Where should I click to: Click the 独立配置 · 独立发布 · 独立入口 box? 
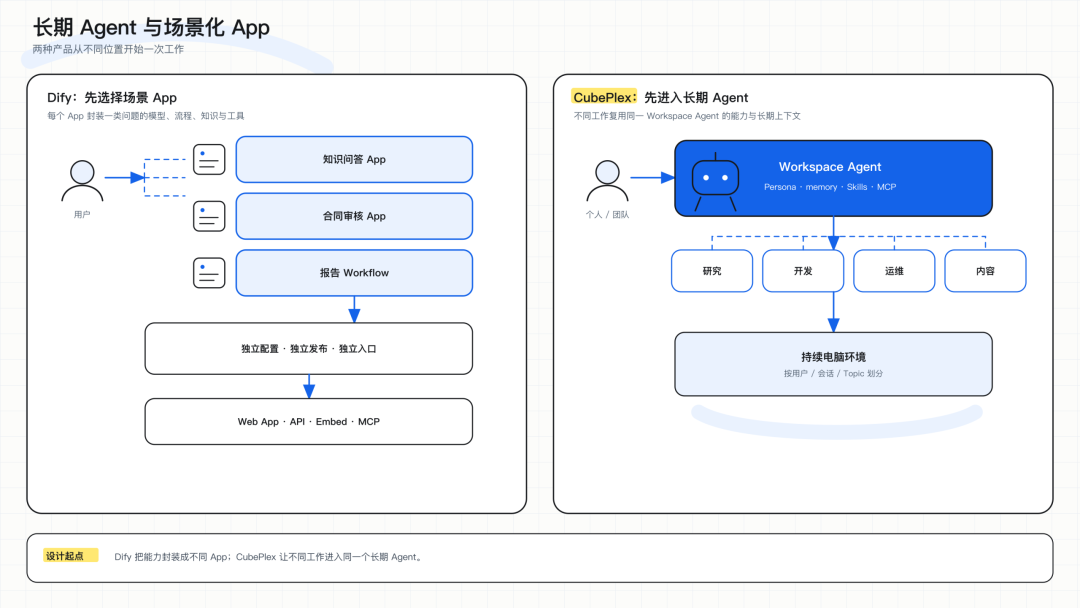pos(309,348)
